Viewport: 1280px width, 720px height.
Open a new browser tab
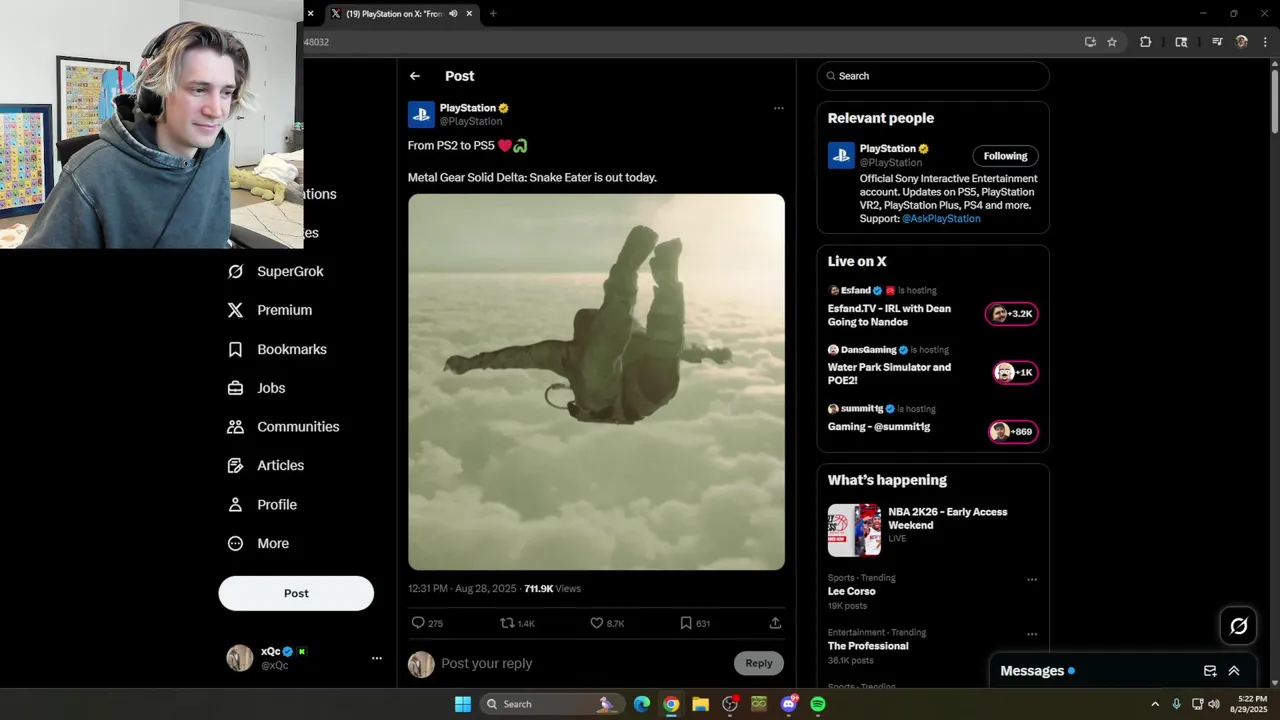click(x=493, y=14)
